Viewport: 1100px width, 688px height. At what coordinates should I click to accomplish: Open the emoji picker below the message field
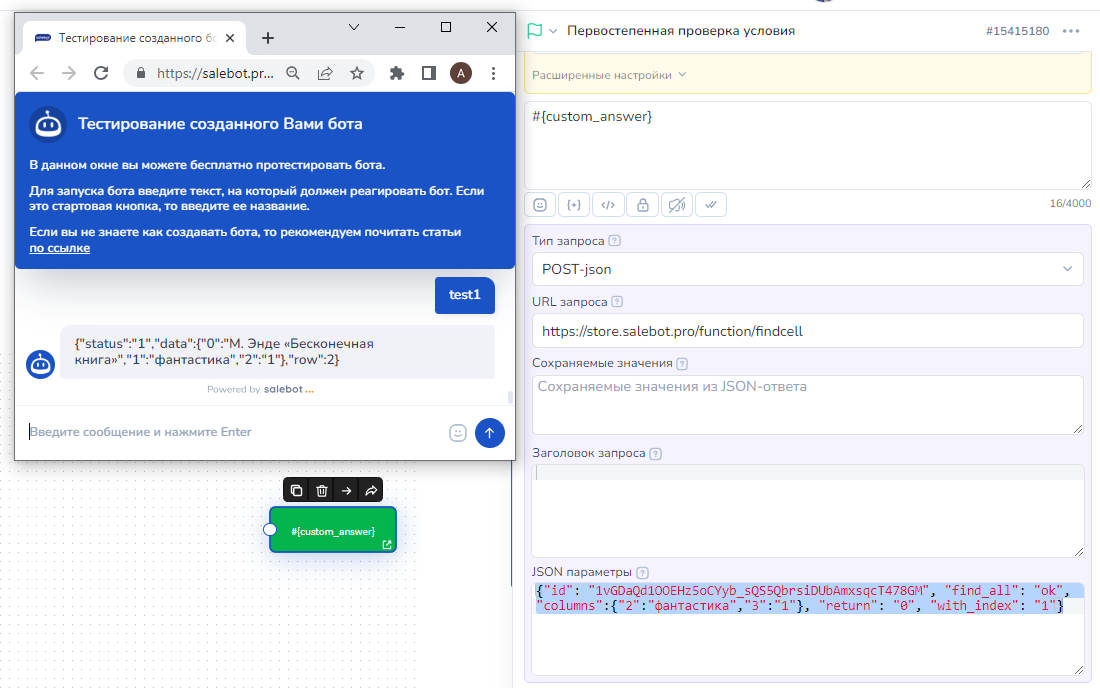[540, 205]
